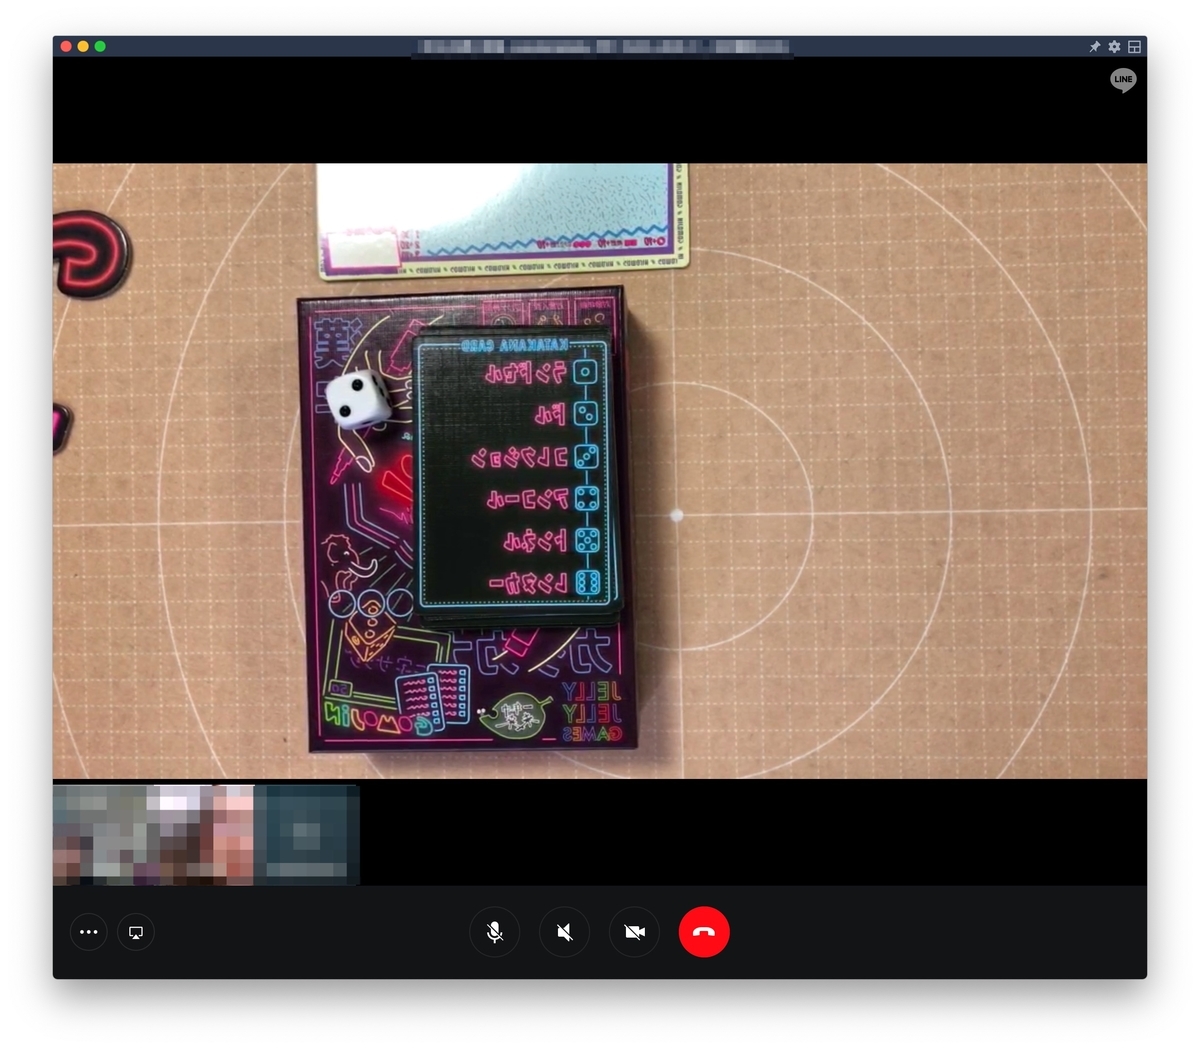This screenshot has height=1049, width=1200.
Task: Close the call window with red button
Action: point(66,46)
